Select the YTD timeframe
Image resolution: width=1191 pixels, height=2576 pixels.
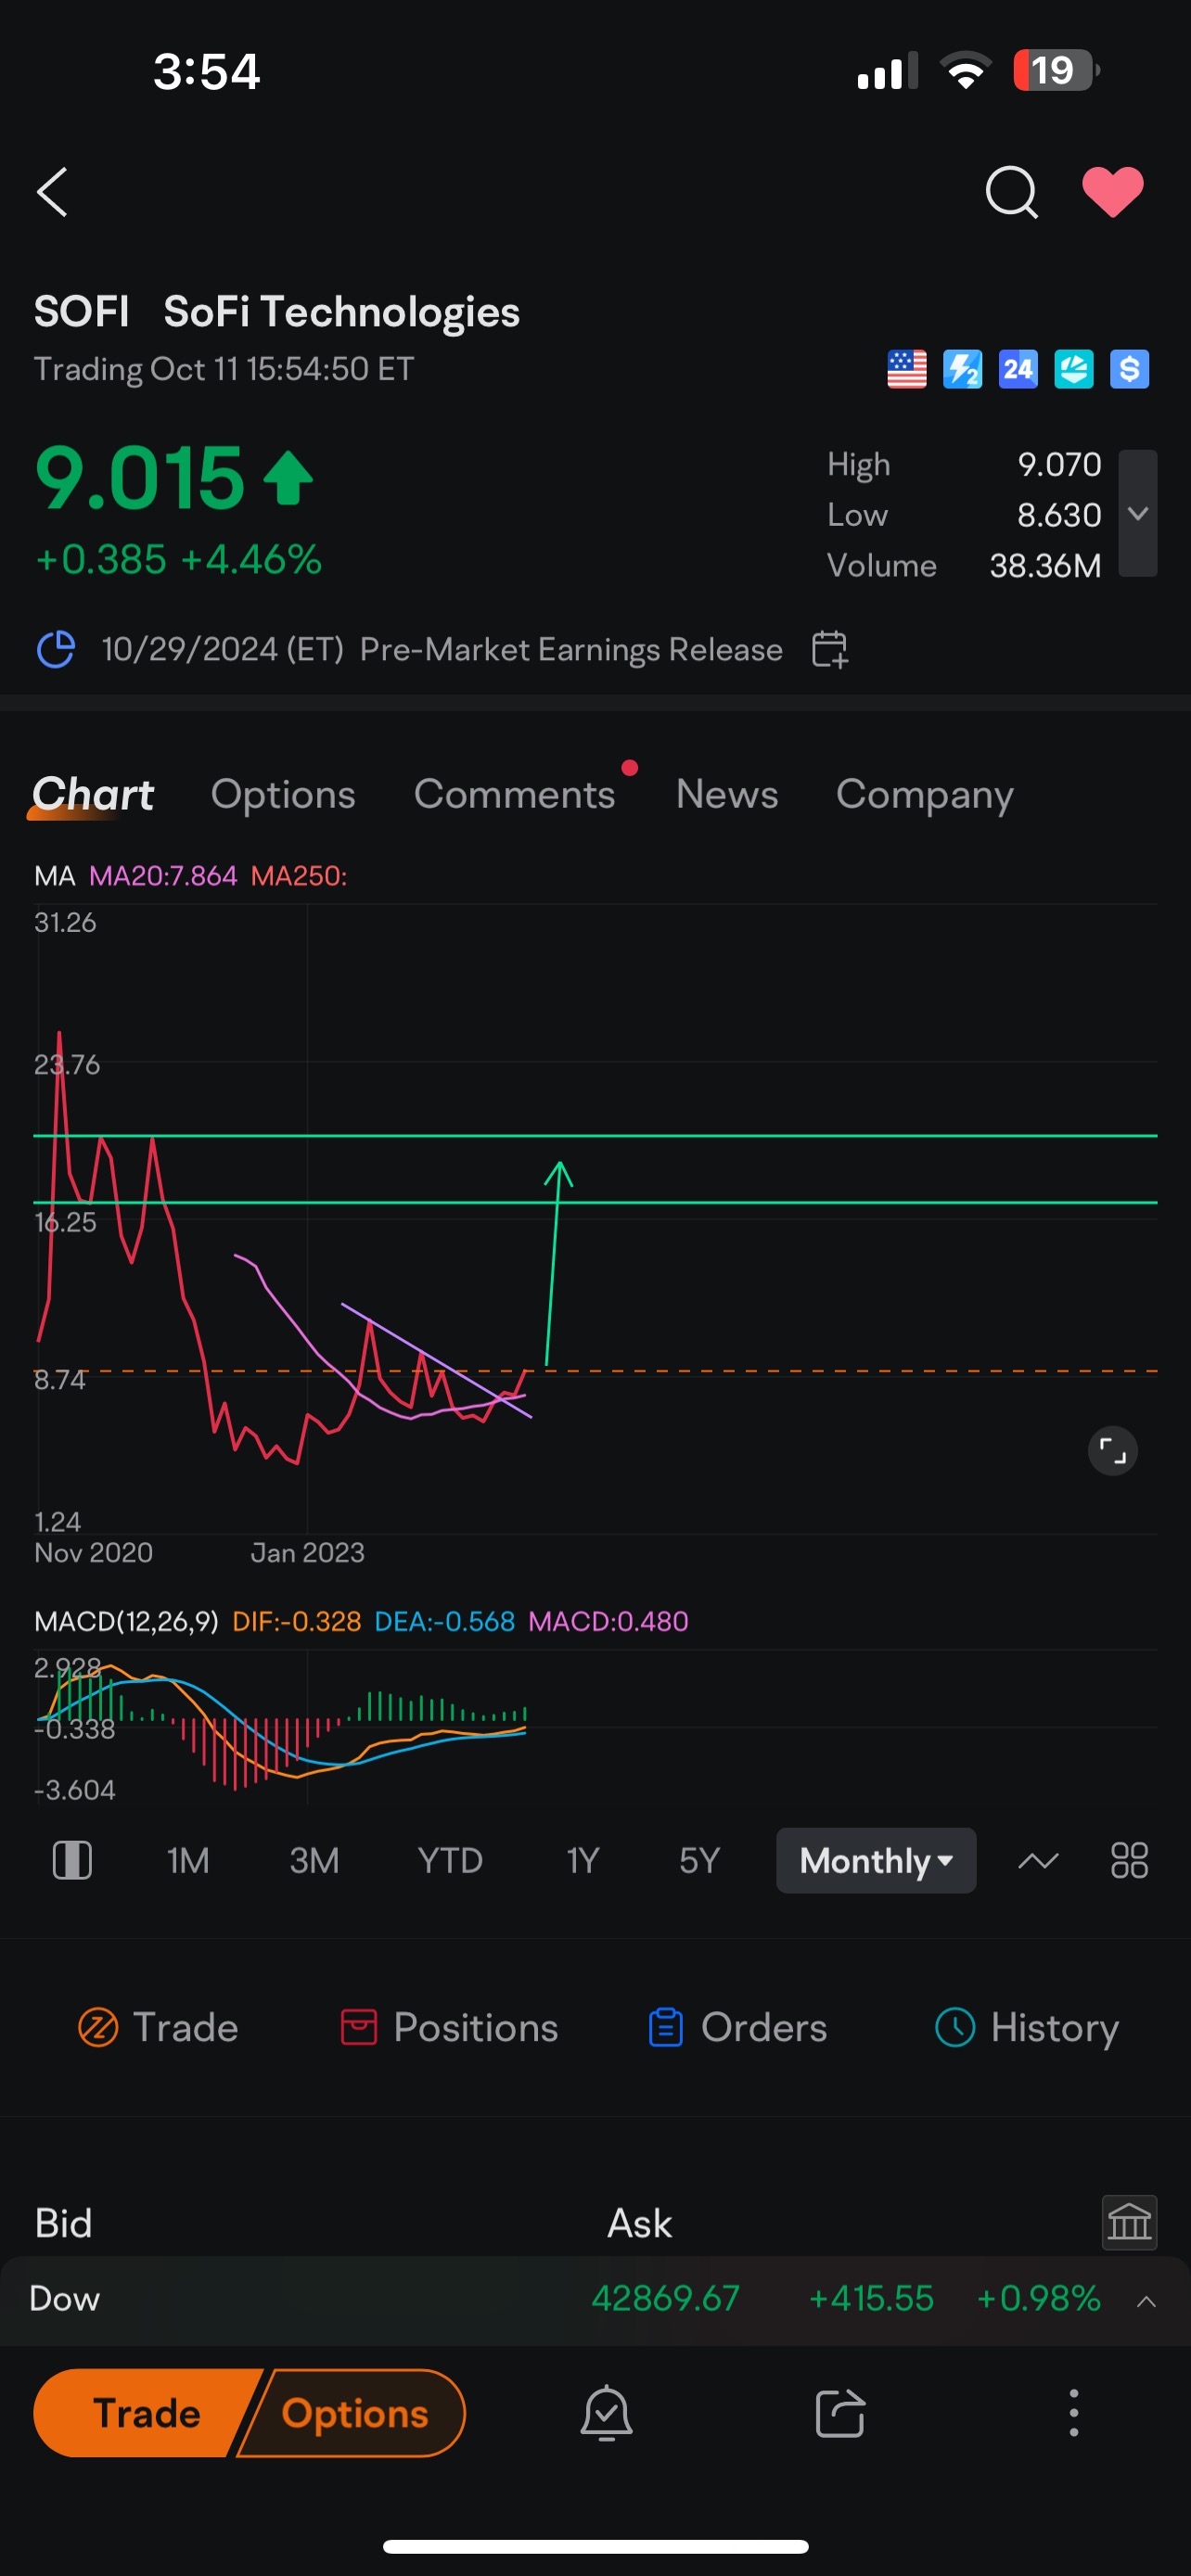[x=450, y=1860]
